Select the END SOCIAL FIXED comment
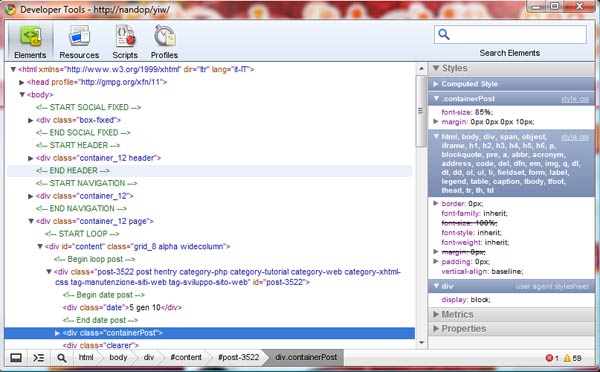Viewport: 600px width, 372px height. tap(83, 133)
